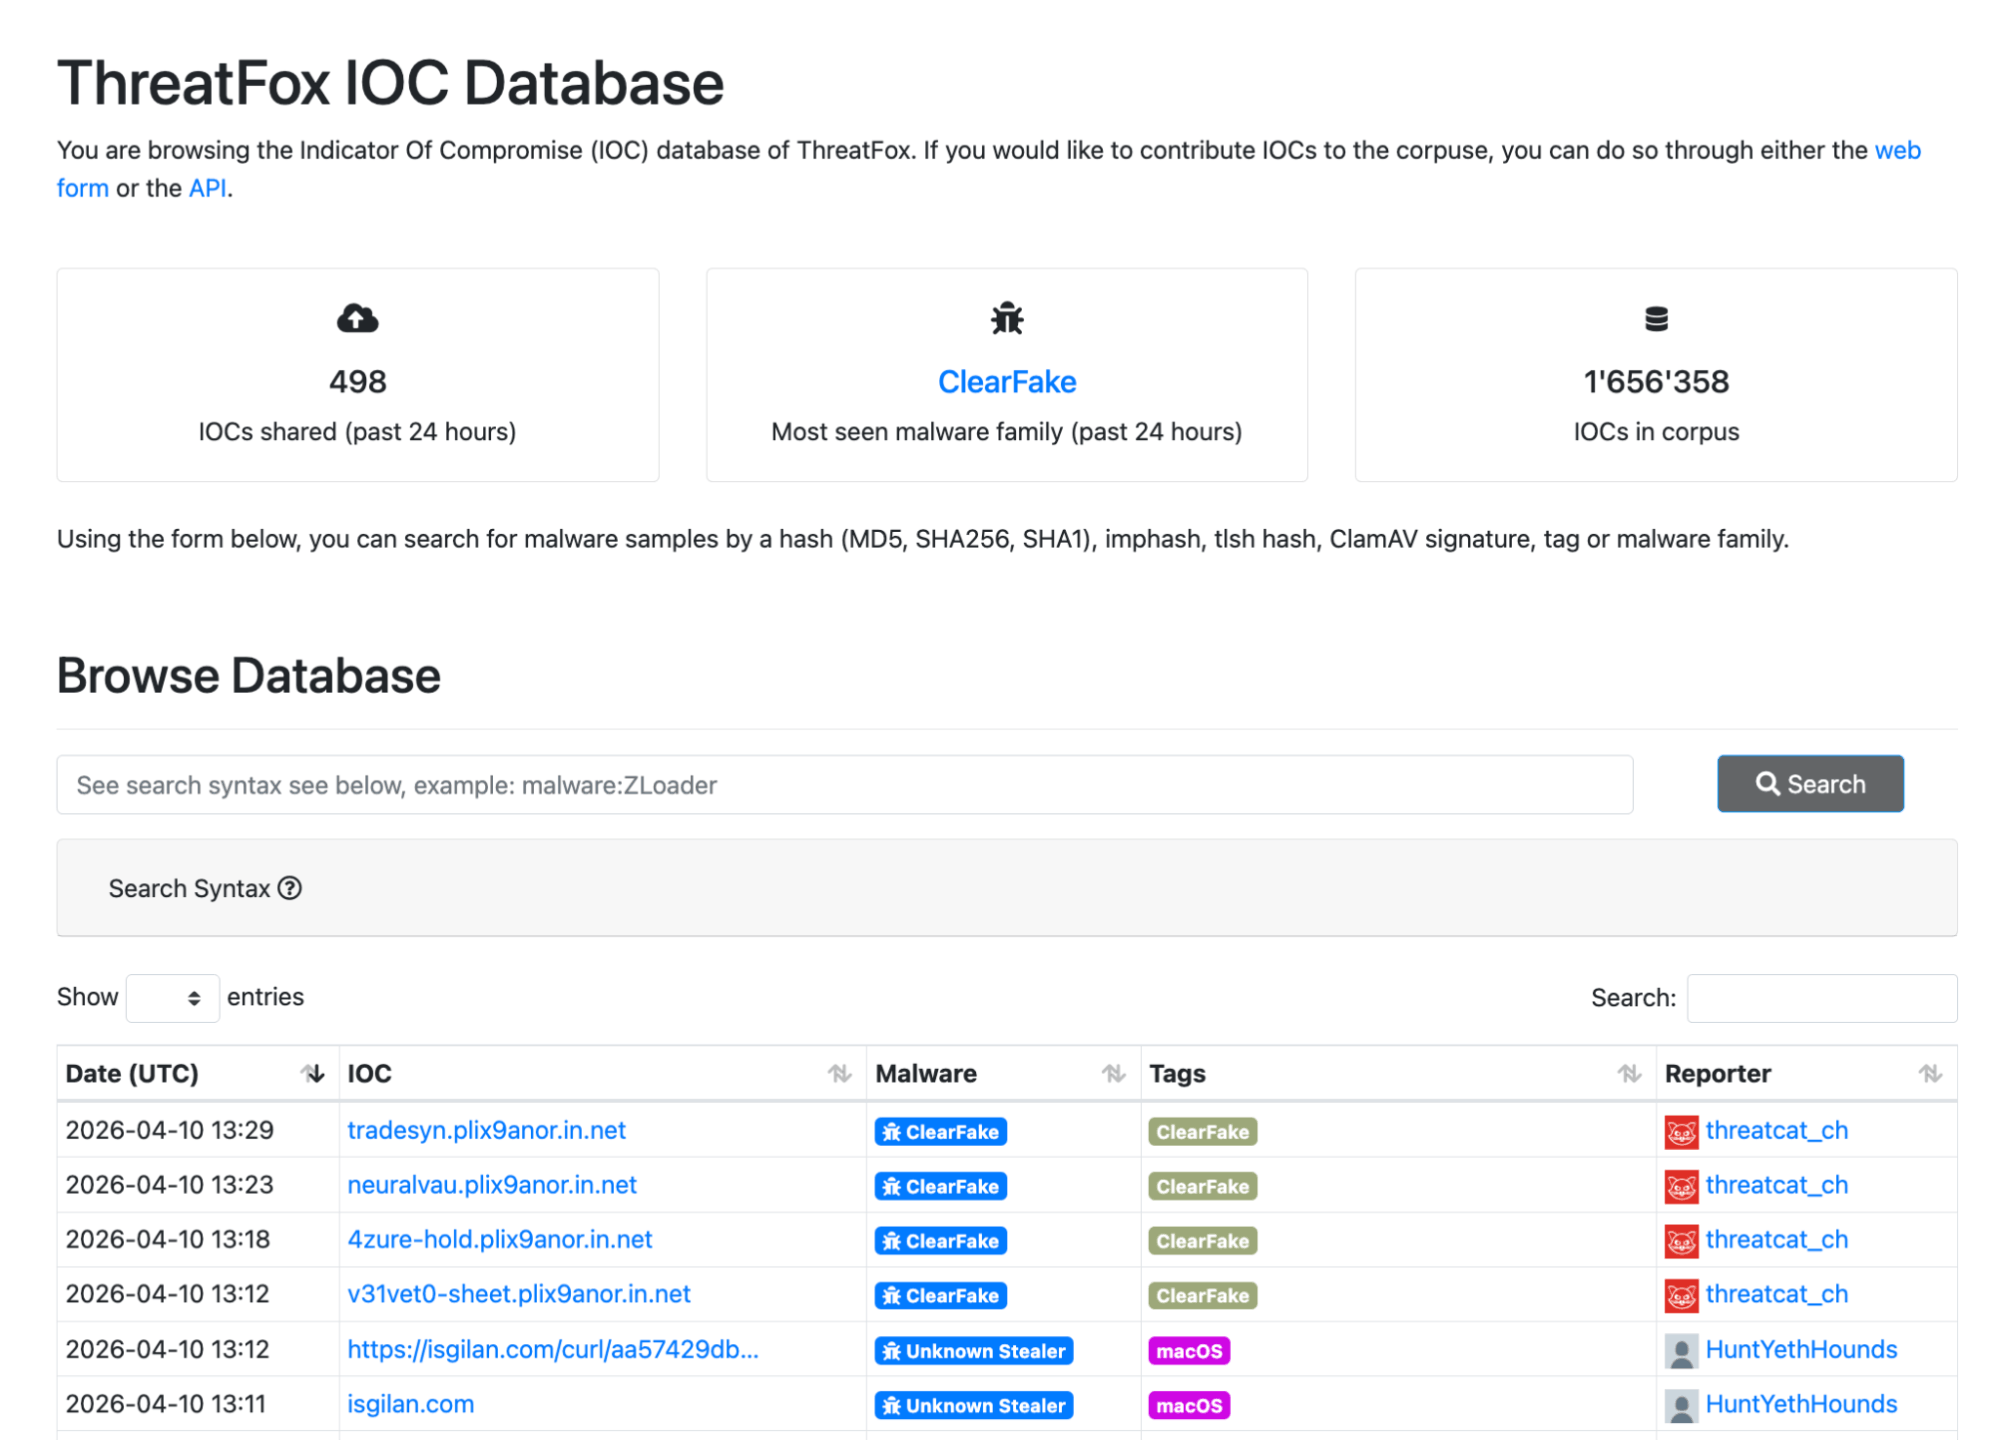Click threatcat_ch cat avatar in 13:29 row
The width and height of the screenshot is (1999, 1440).
tap(1681, 1132)
